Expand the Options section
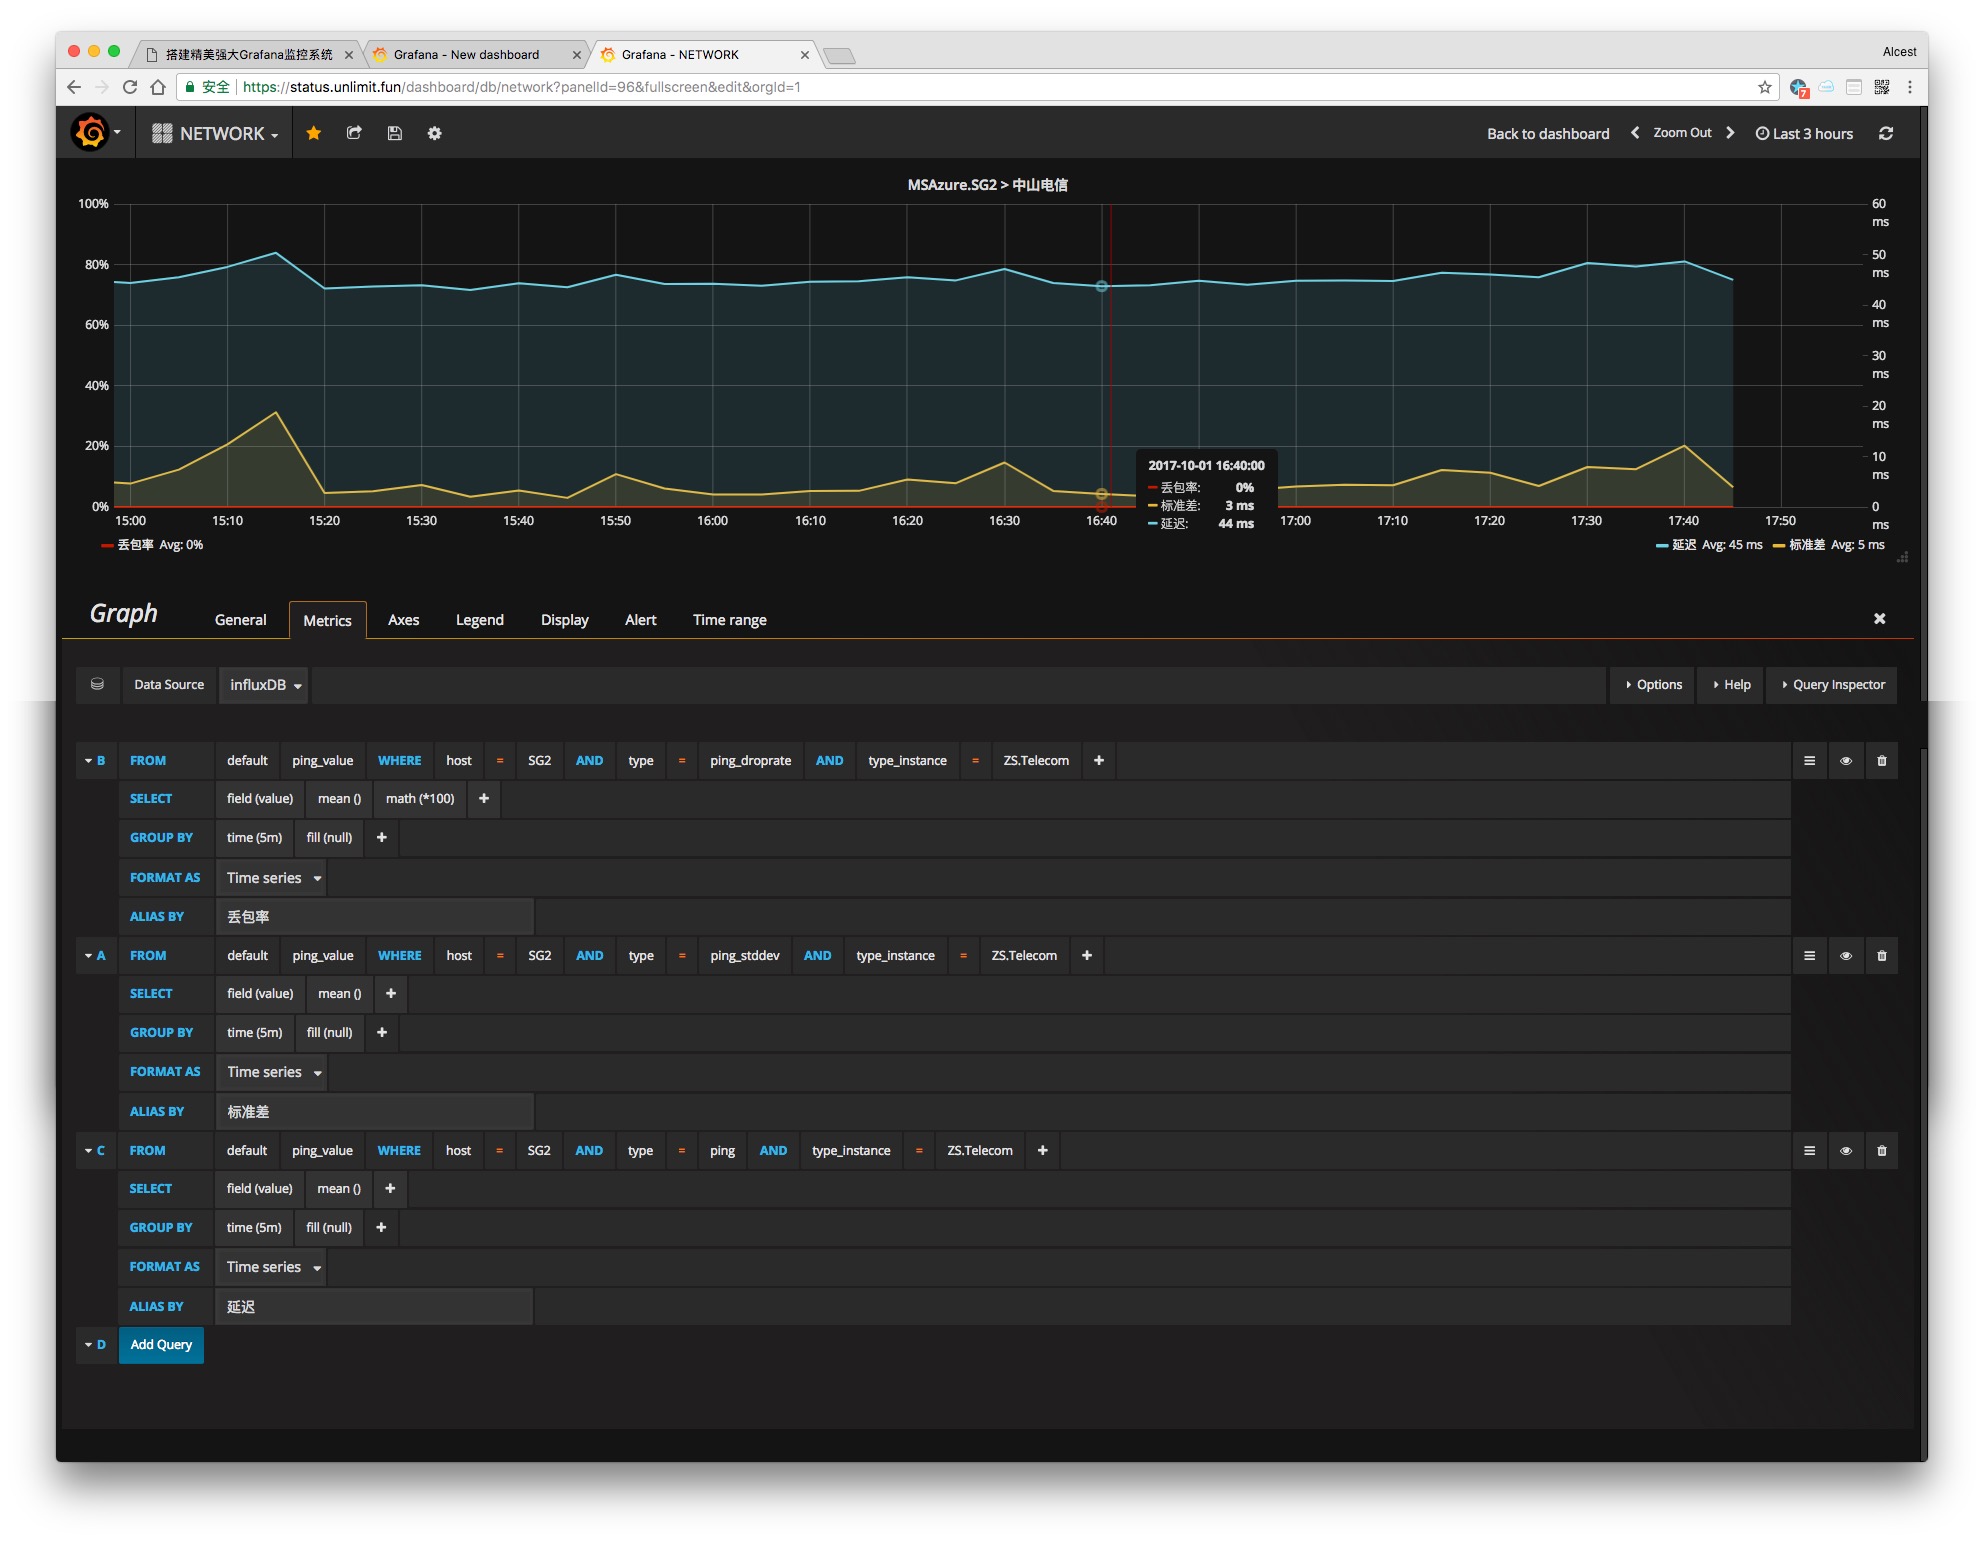This screenshot has width=1984, height=1542. (1654, 685)
